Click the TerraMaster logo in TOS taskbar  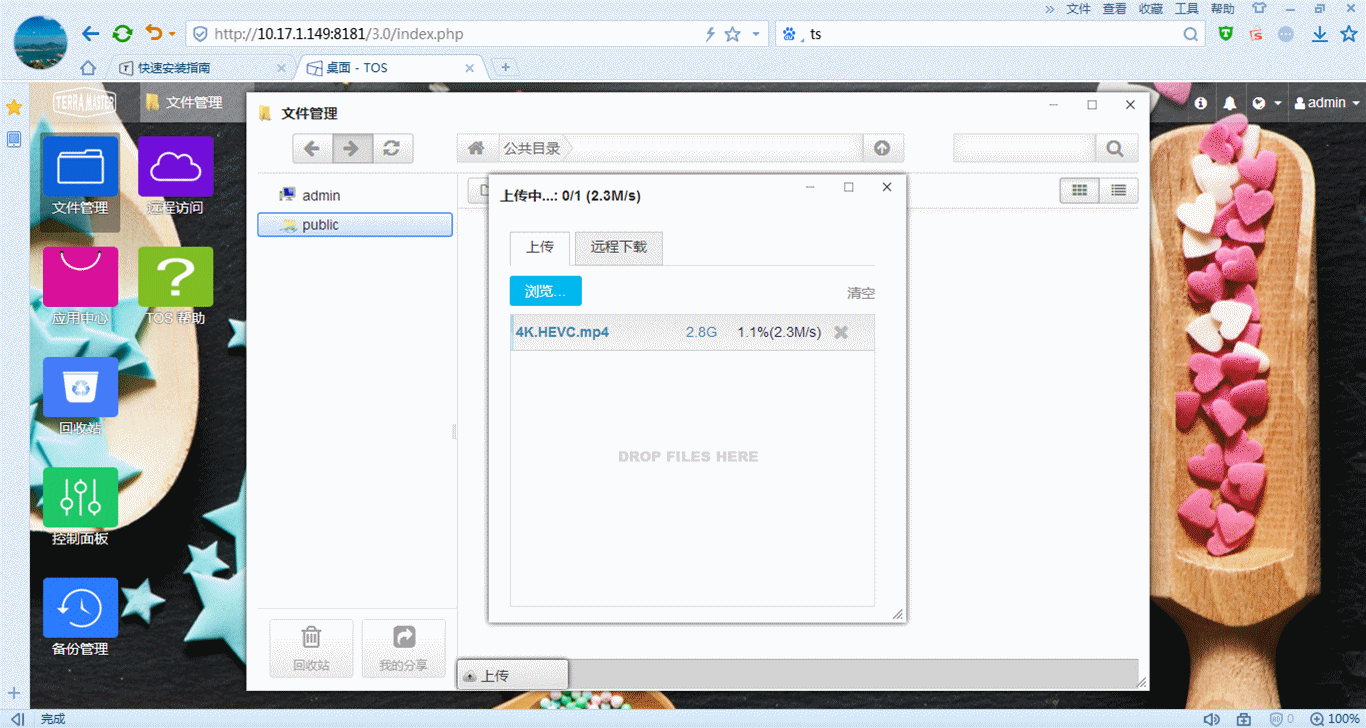(x=84, y=102)
